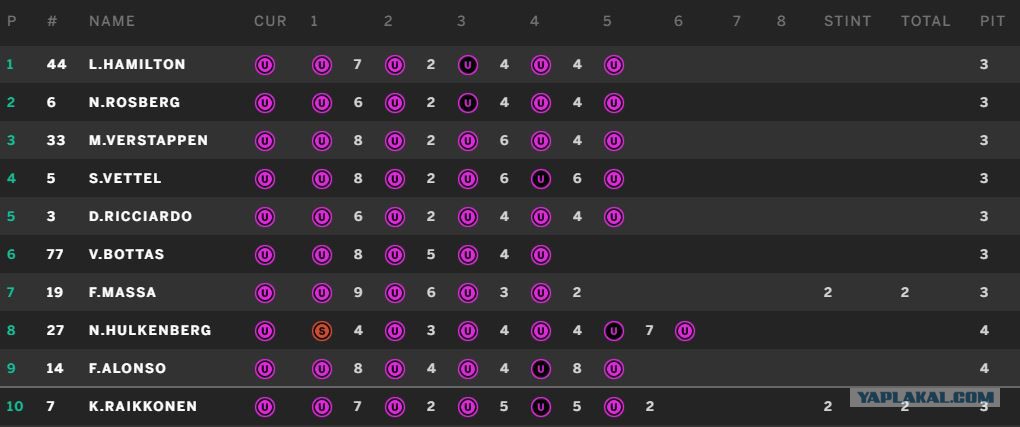Click the NAME column header
Viewport: 1020px width, 427px height.
pyautogui.click(x=112, y=21)
